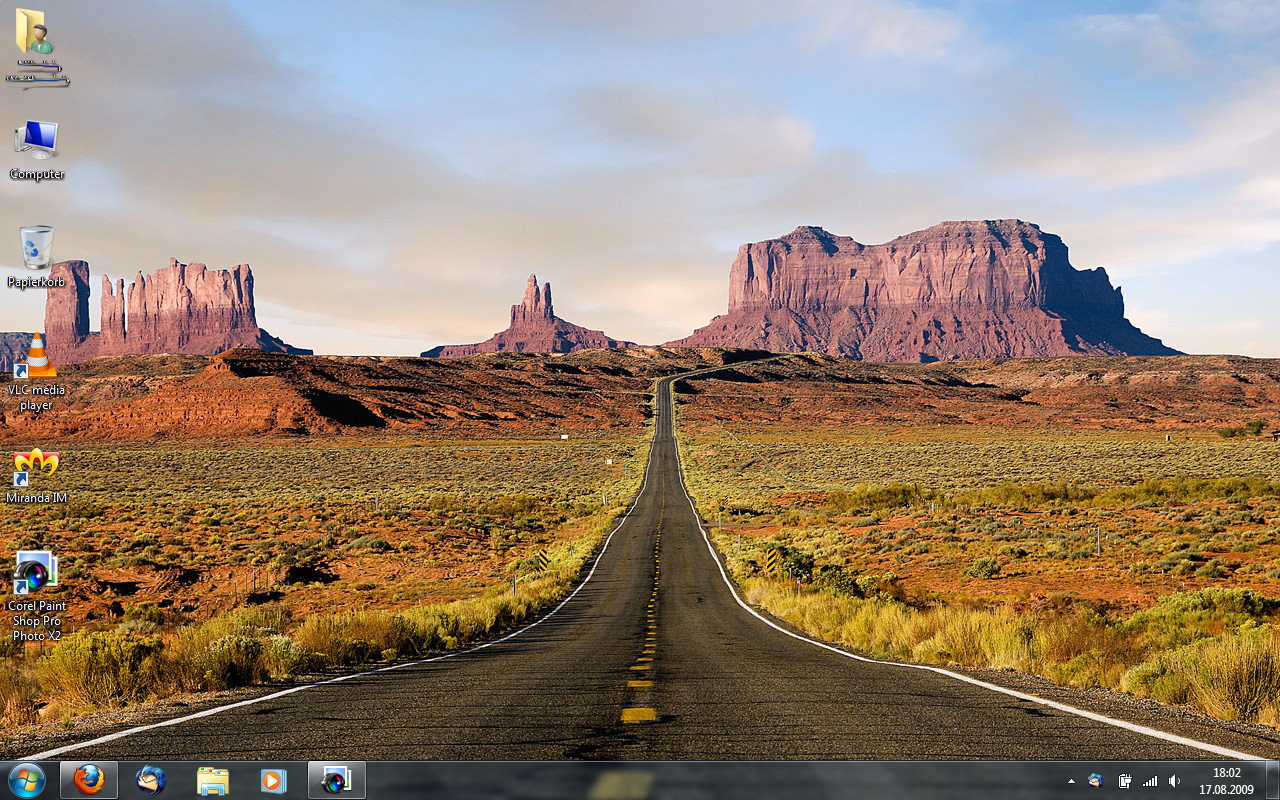Click the Show Desktop strip beside the clock
The width and height of the screenshot is (1280, 800).
(1272, 780)
